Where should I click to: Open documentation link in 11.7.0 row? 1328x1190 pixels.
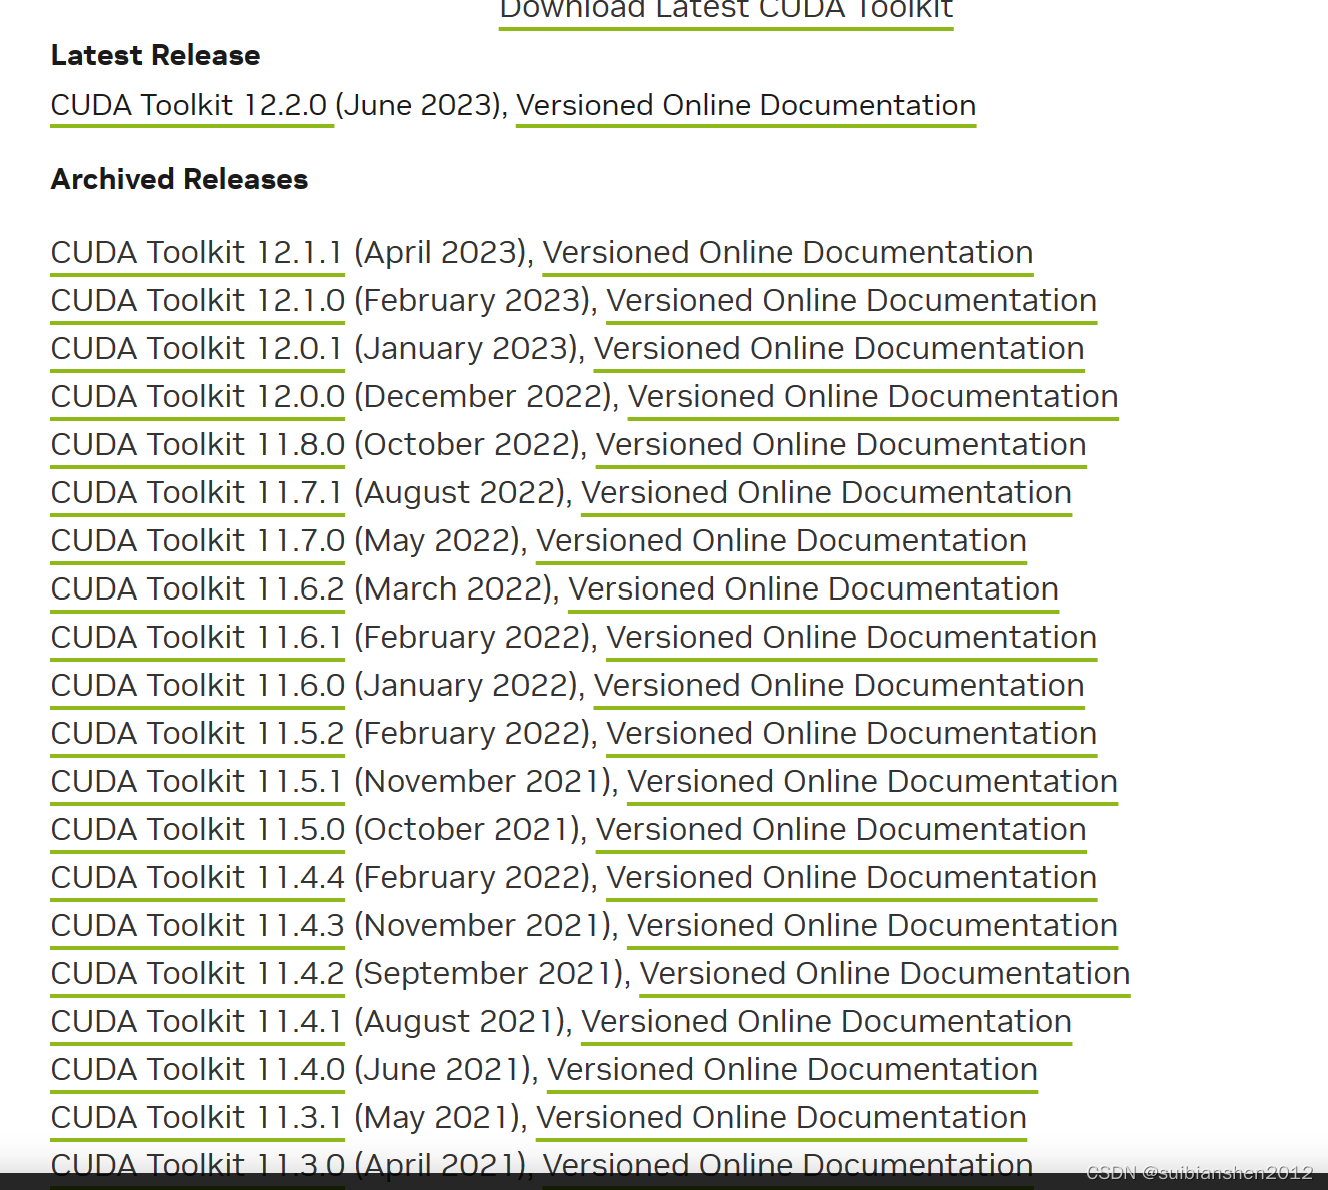coord(781,540)
